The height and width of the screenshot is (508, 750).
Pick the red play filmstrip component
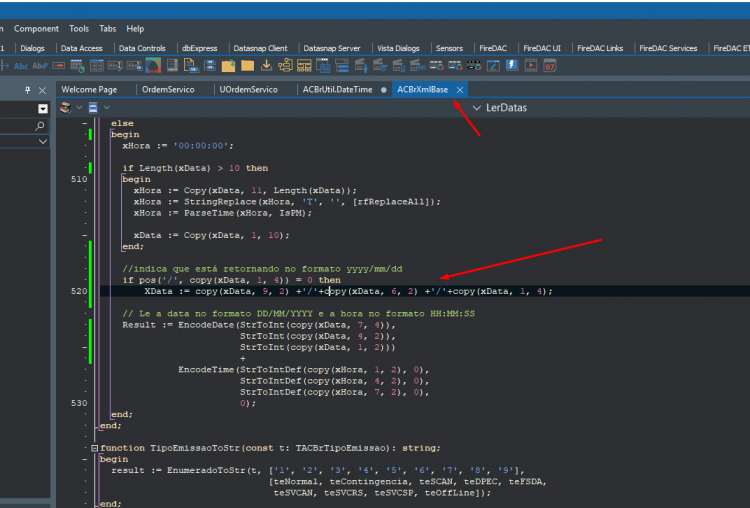pos(530,66)
